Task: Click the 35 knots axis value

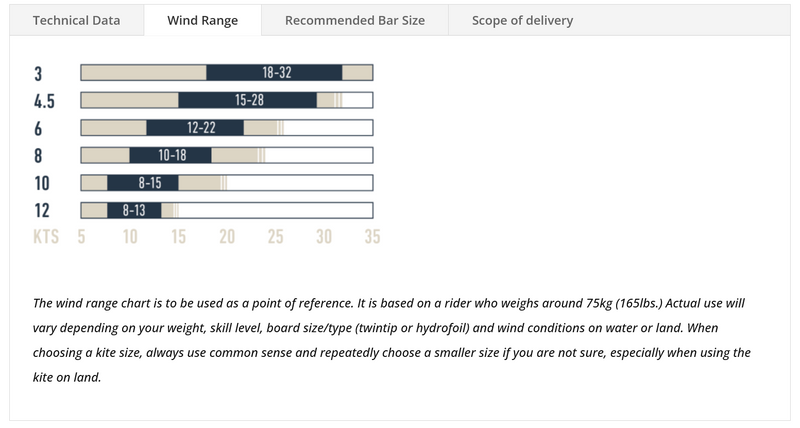Action: pyautogui.click(x=372, y=237)
